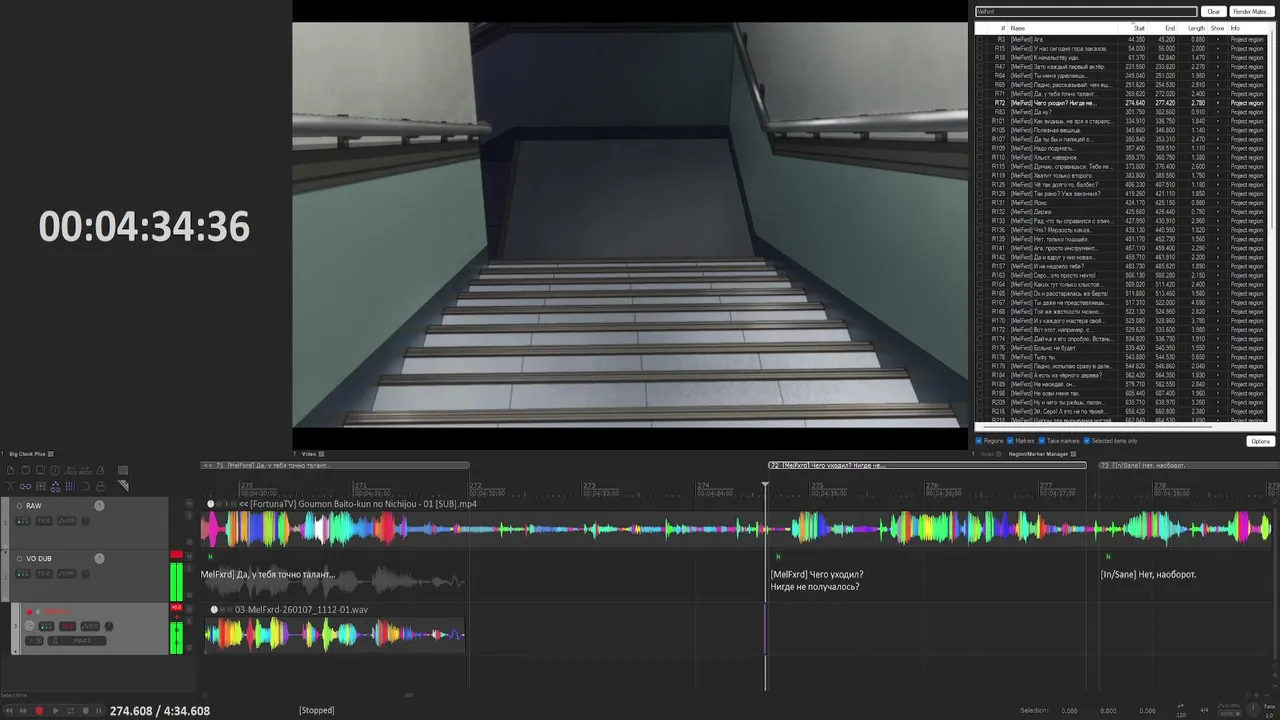Uncheck the Take markers checkbox

coord(1042,441)
